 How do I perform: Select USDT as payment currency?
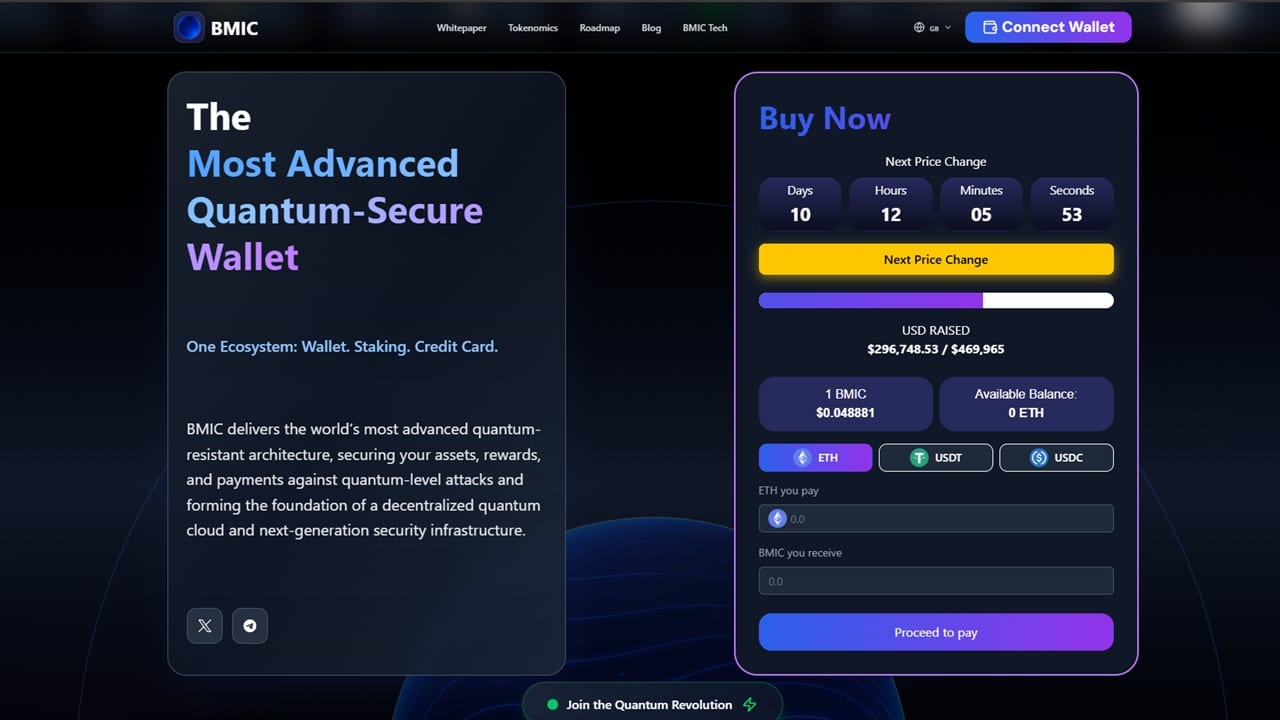tap(936, 457)
